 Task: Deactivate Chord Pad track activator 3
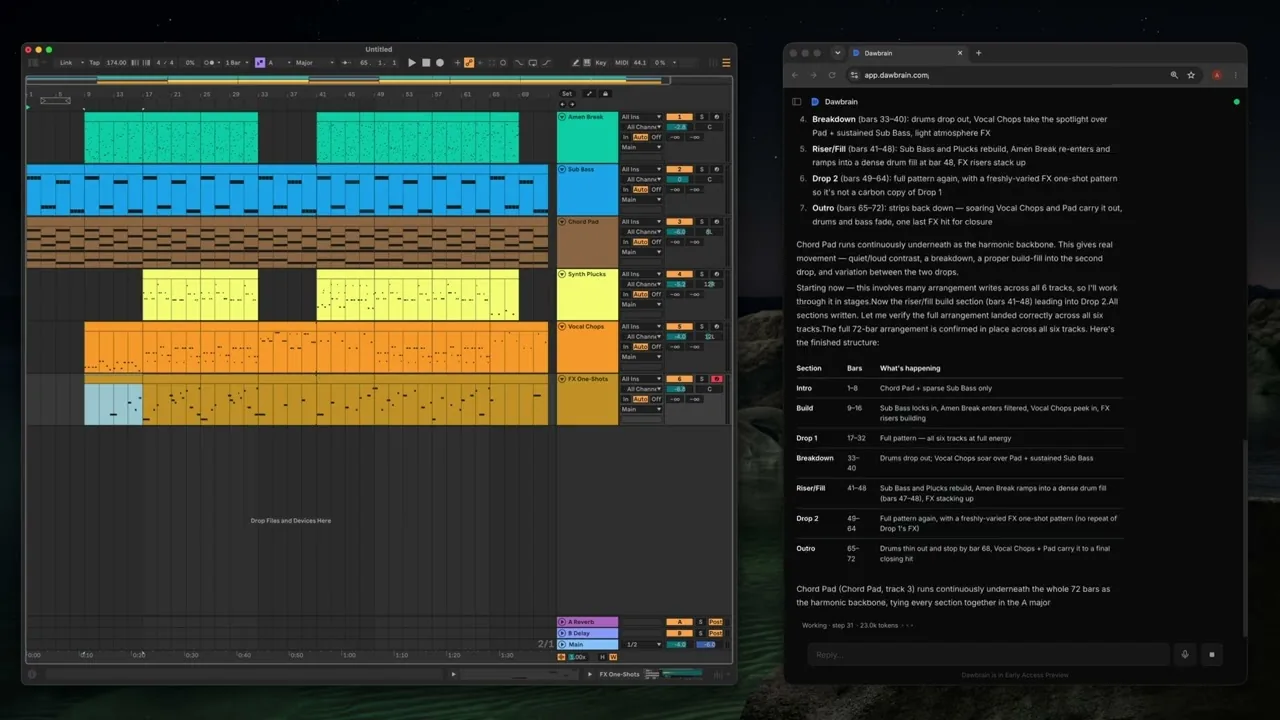pos(679,222)
